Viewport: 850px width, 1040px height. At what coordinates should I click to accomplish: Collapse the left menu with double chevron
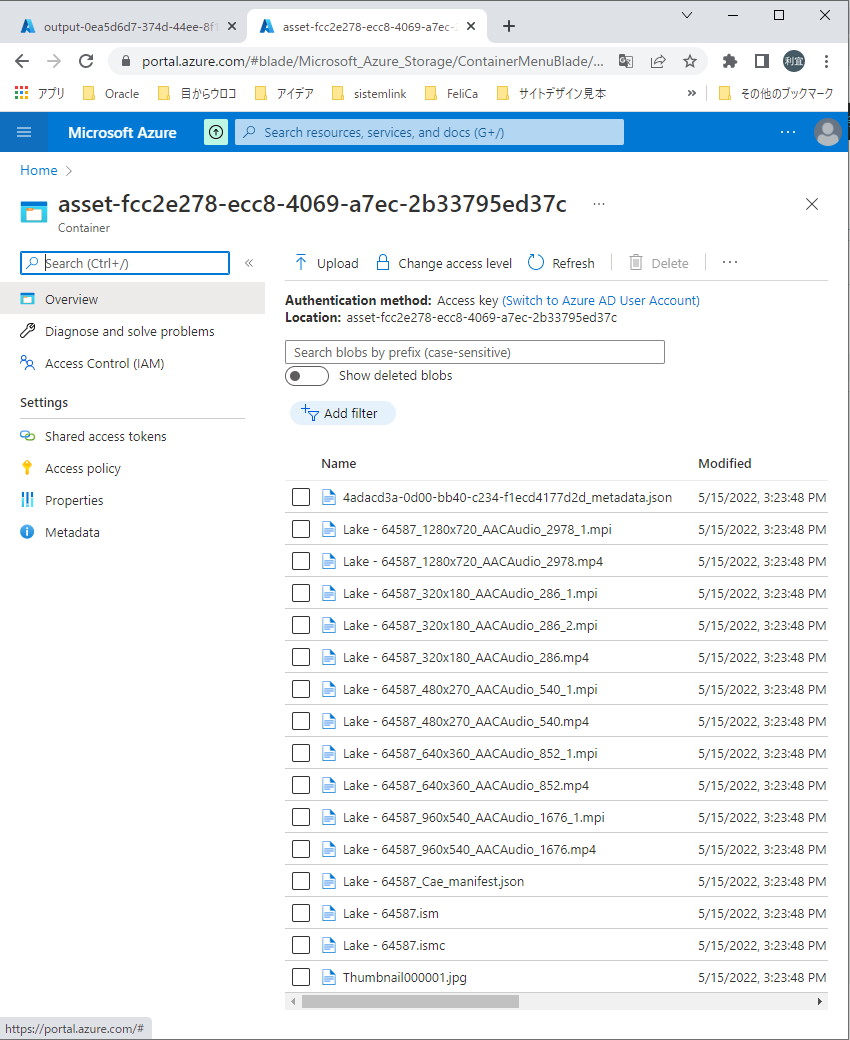pyautogui.click(x=249, y=263)
